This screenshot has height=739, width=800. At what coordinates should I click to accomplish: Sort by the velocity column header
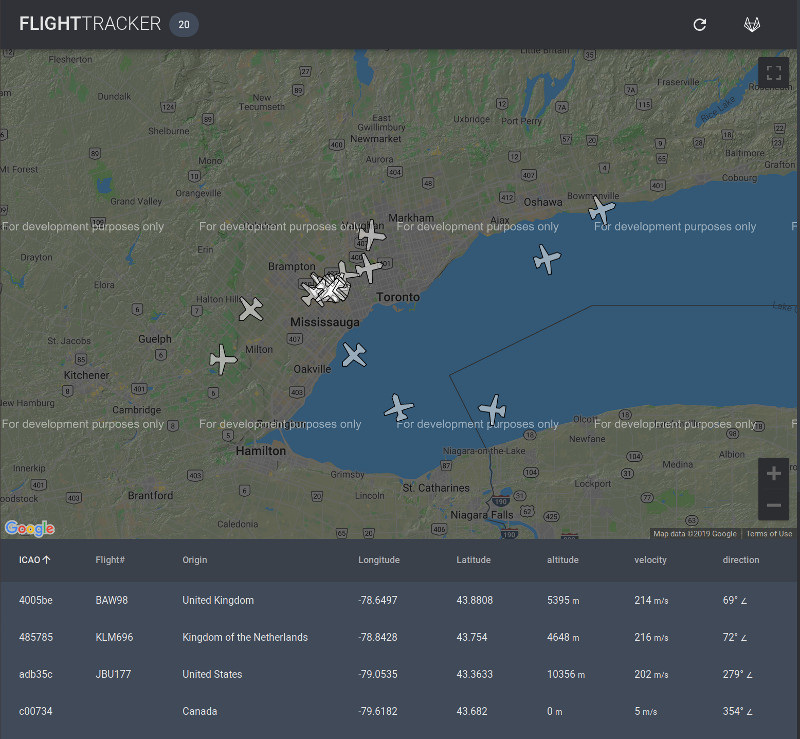[x=651, y=560]
